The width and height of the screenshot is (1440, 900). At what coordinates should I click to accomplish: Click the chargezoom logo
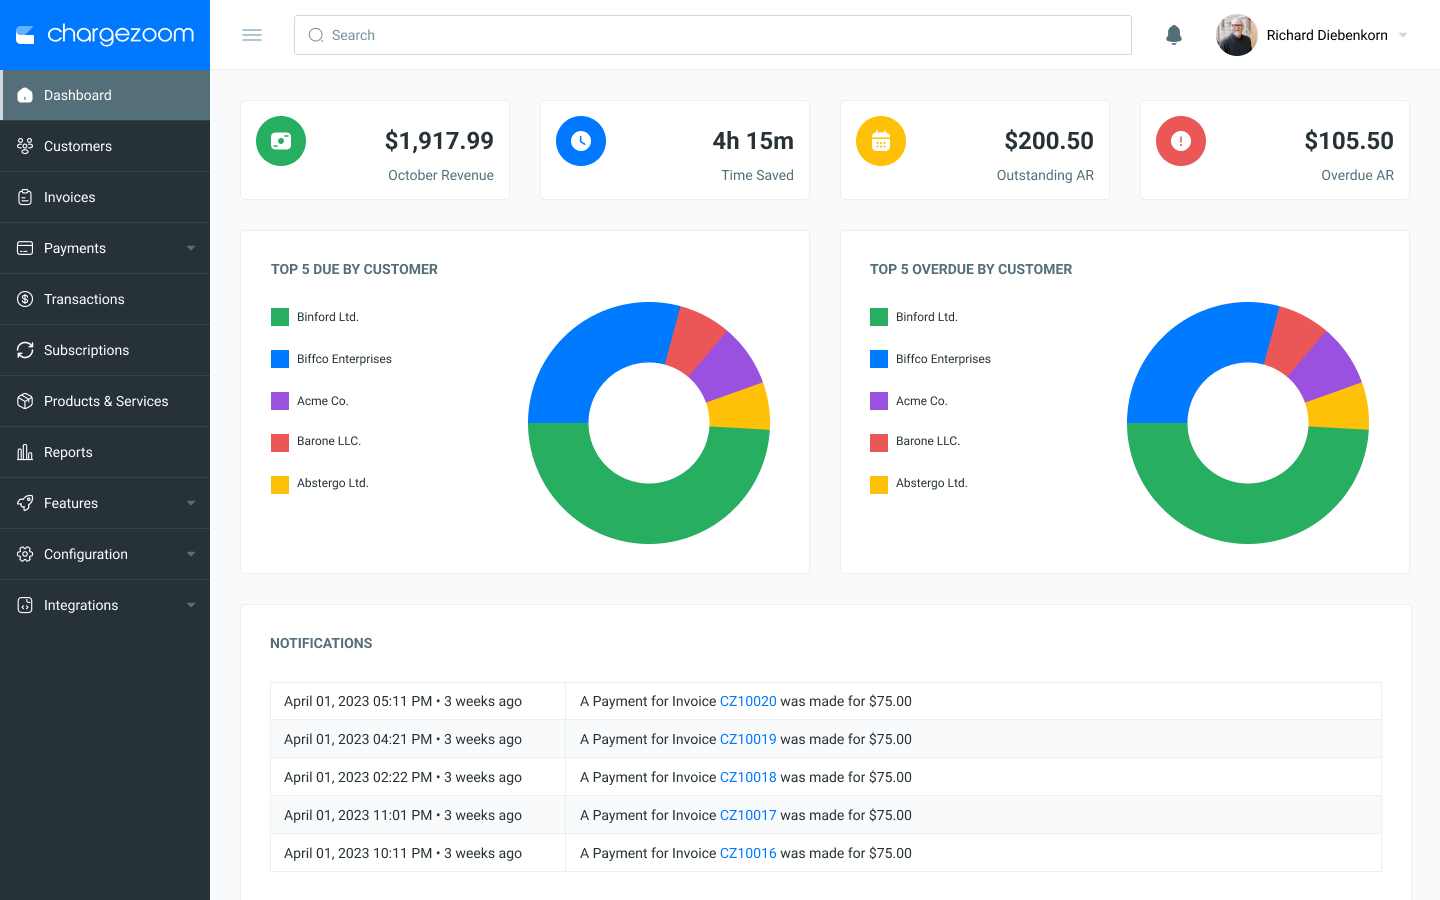[105, 35]
